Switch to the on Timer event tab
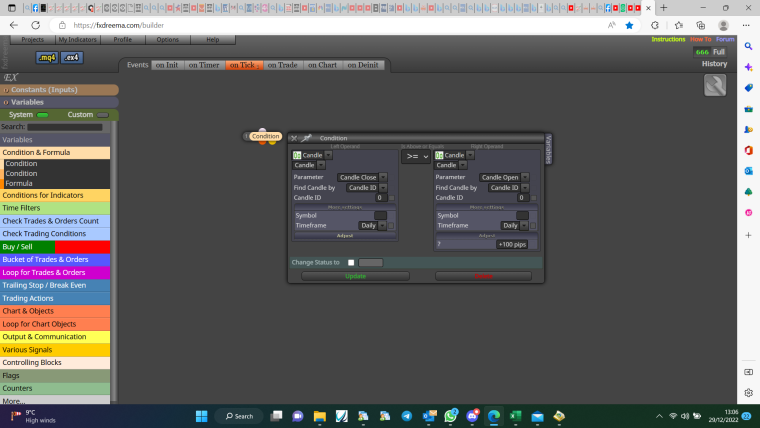760x428 pixels. pyautogui.click(x=204, y=65)
